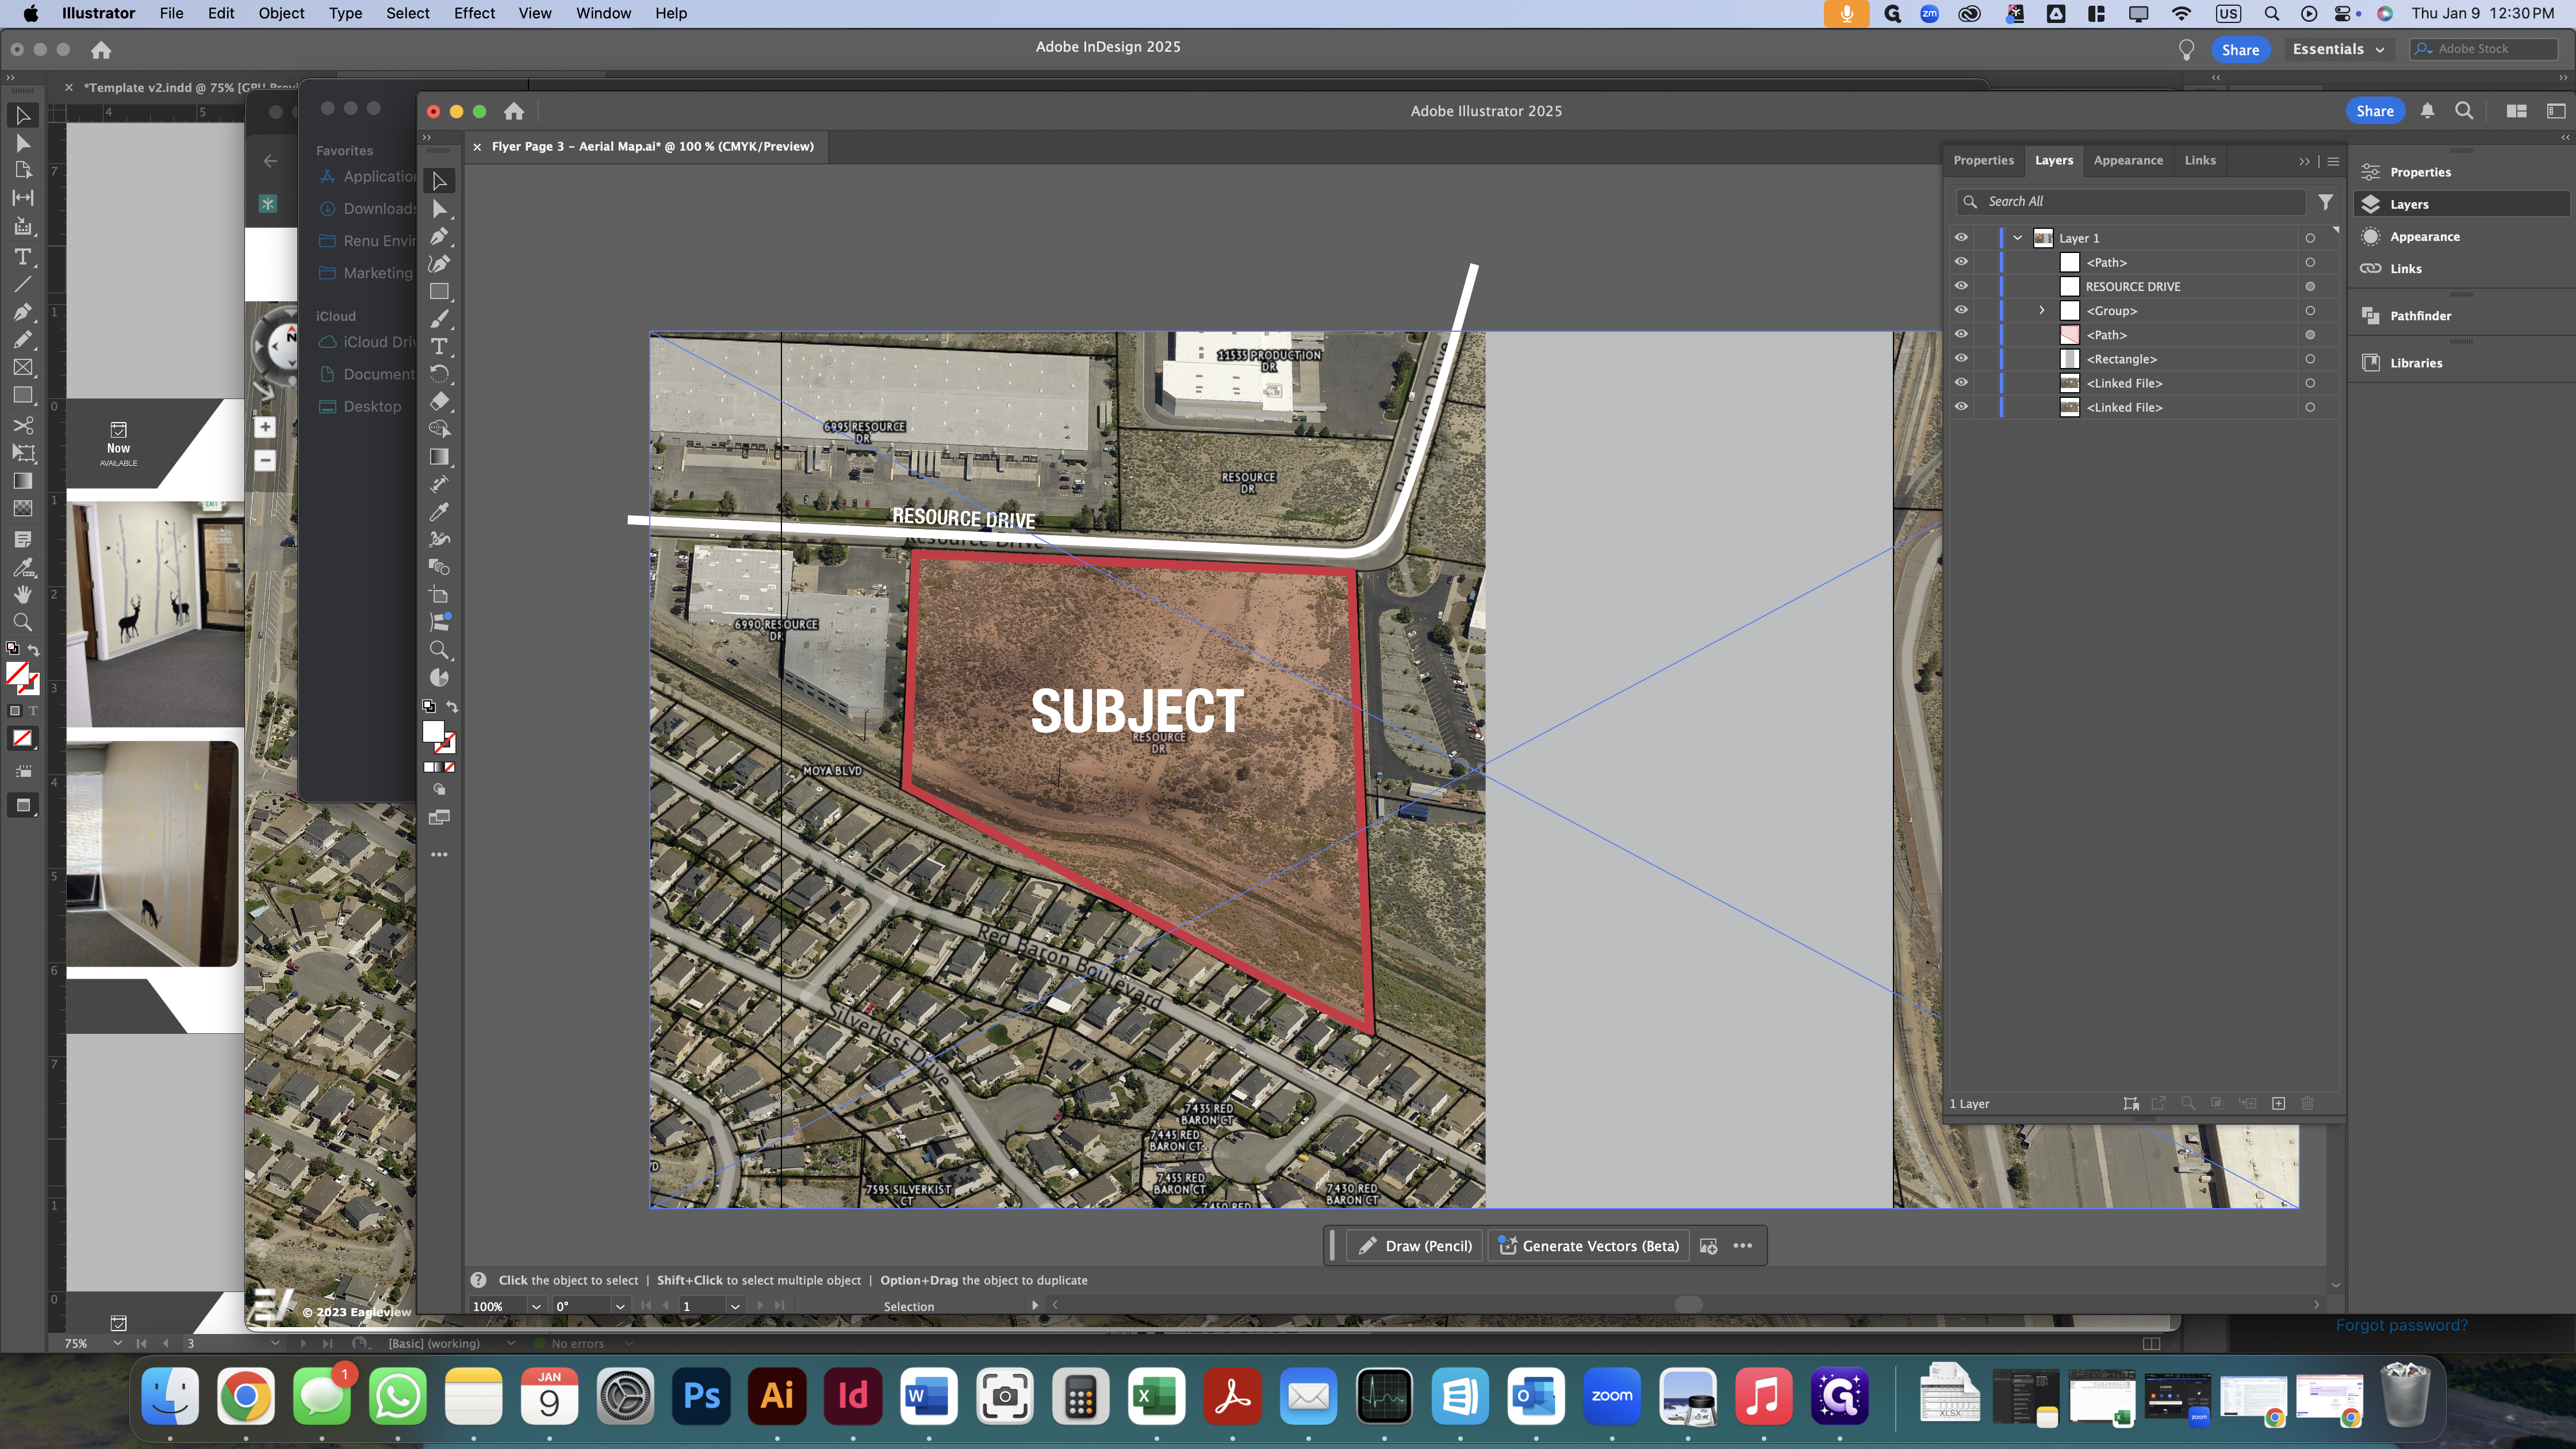Open the Window menu
Screen dimensions: 2576x1449
click(603, 13)
